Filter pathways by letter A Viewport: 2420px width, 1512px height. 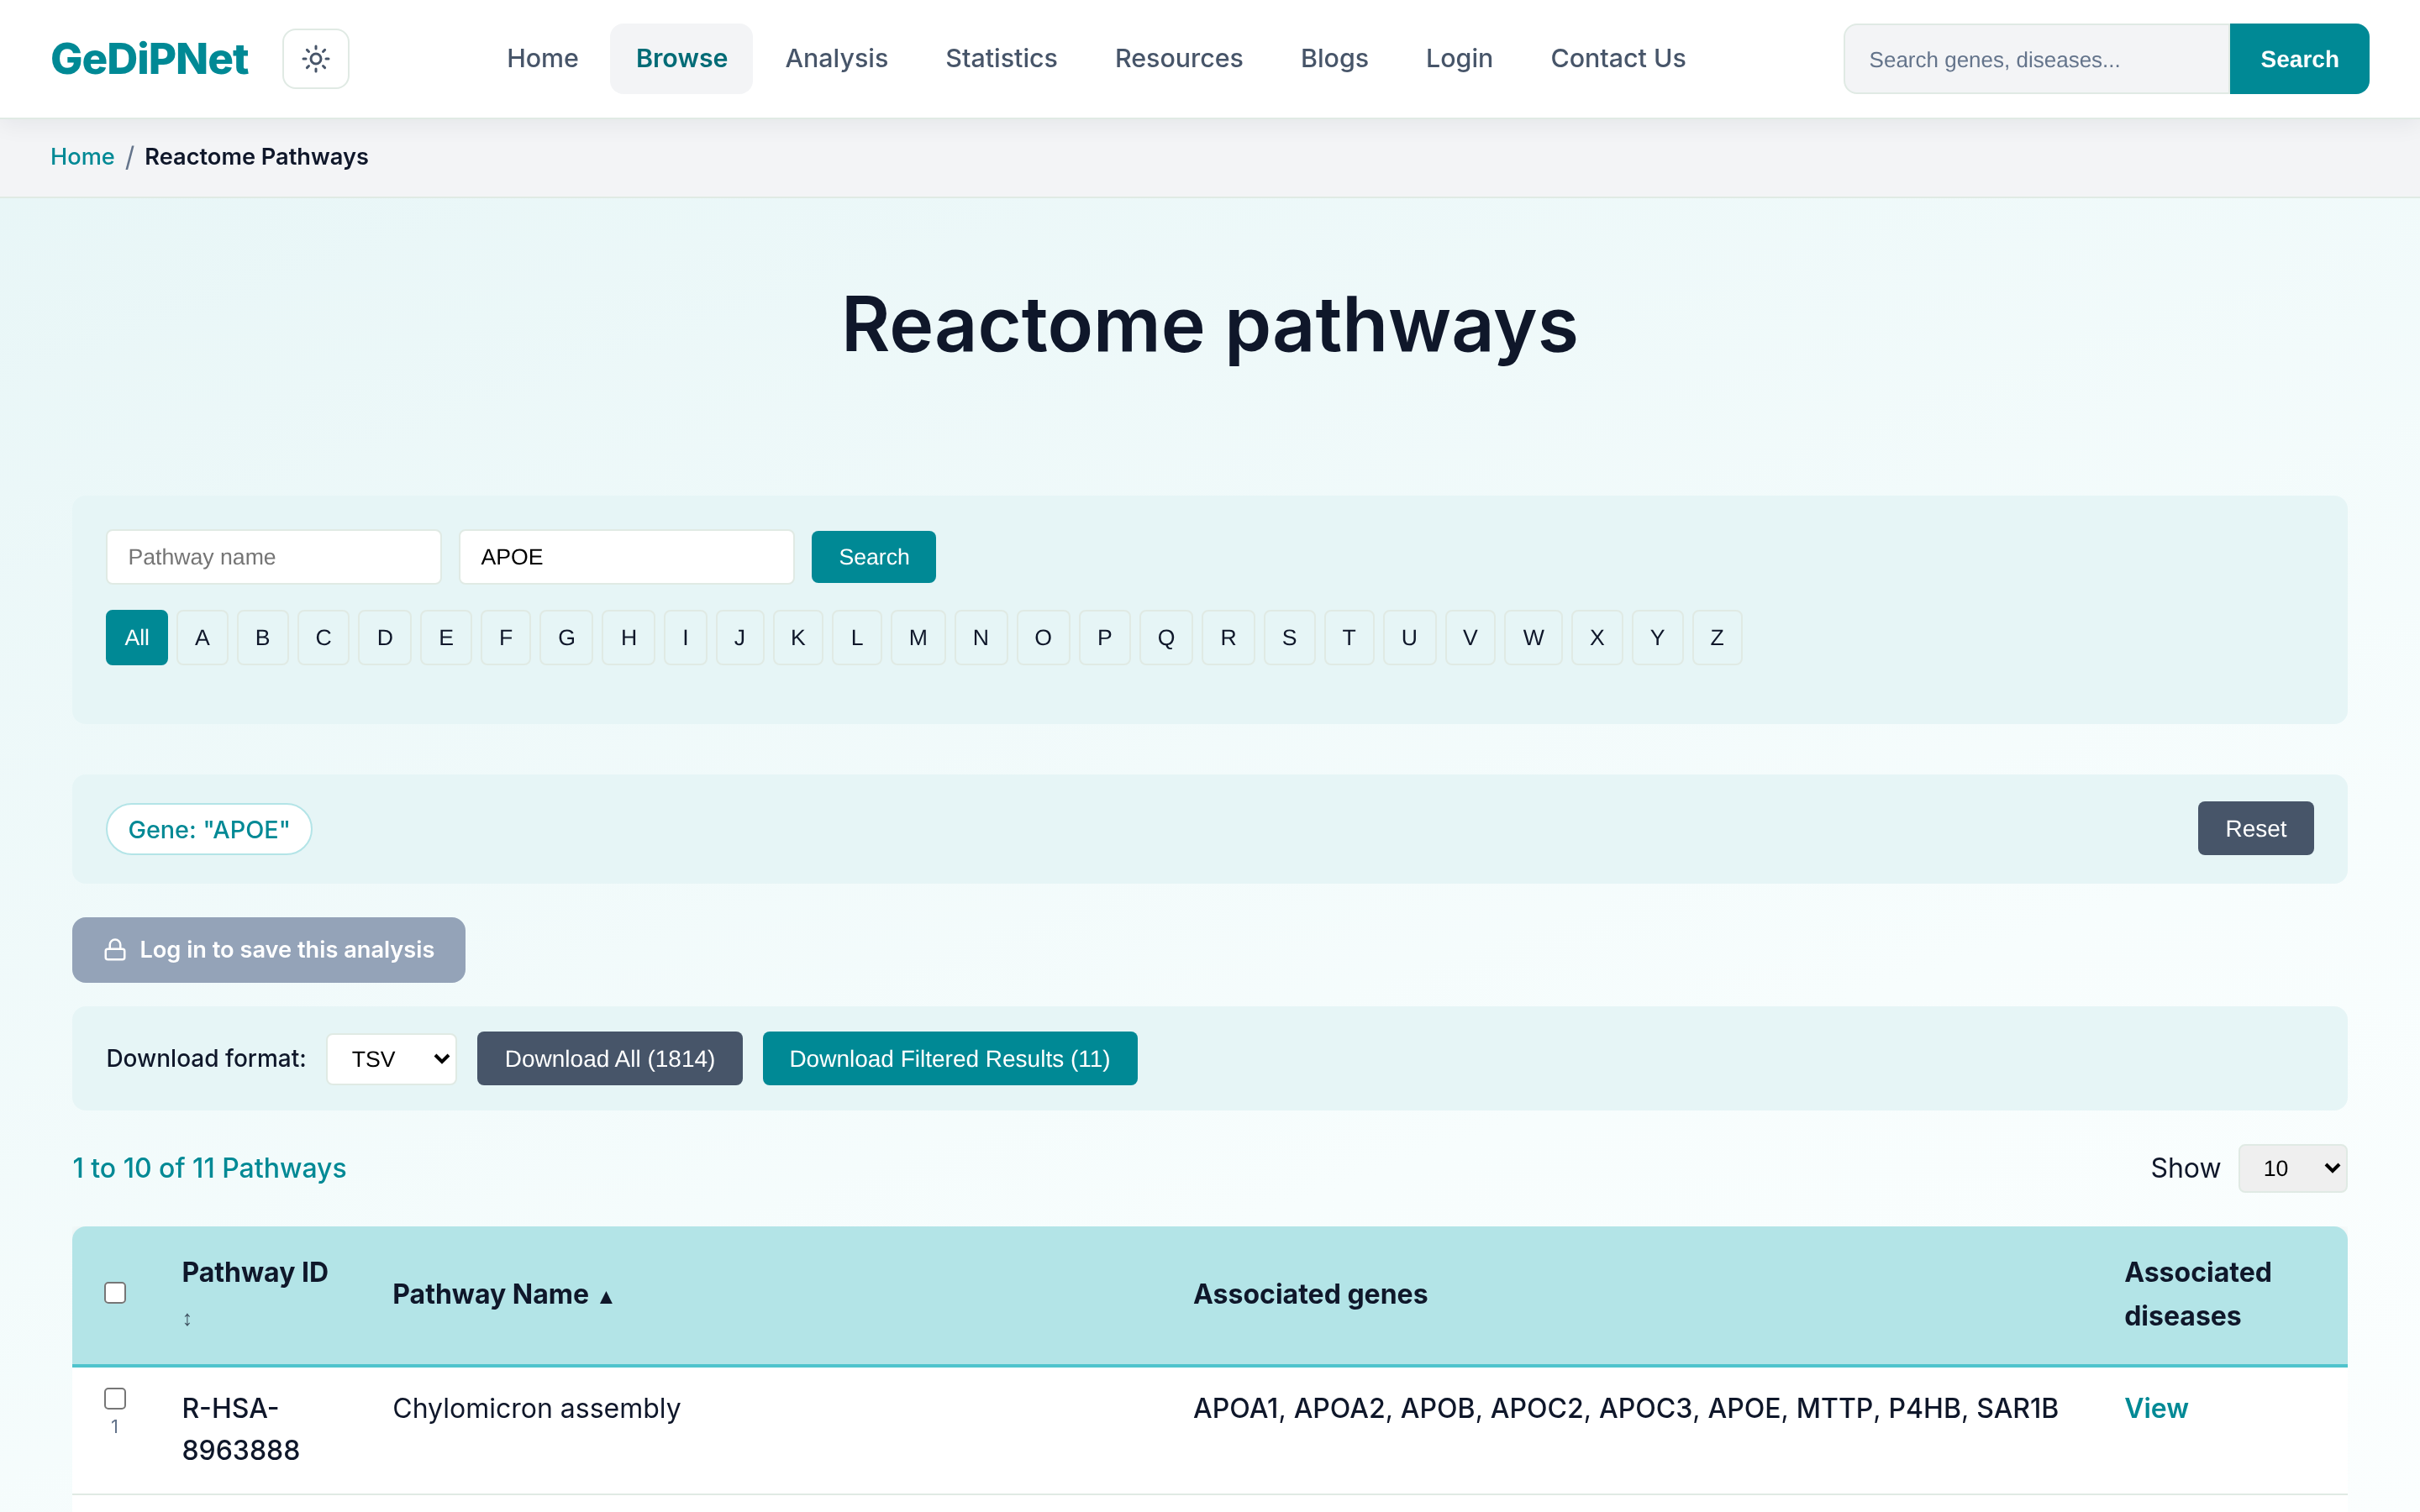point(202,638)
